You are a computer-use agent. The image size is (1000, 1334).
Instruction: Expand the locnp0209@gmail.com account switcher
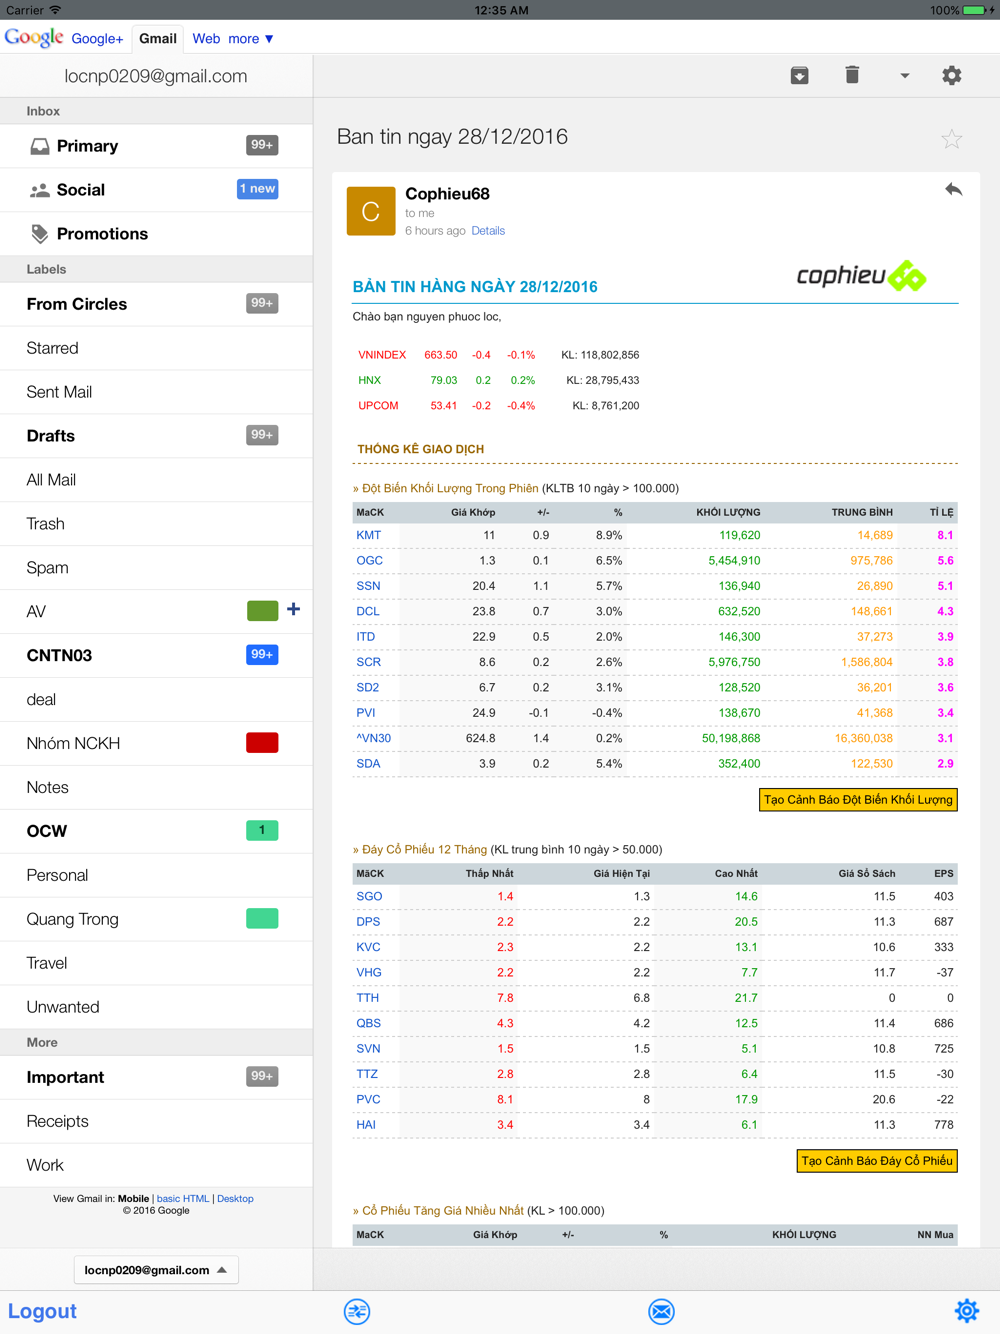click(x=156, y=1270)
